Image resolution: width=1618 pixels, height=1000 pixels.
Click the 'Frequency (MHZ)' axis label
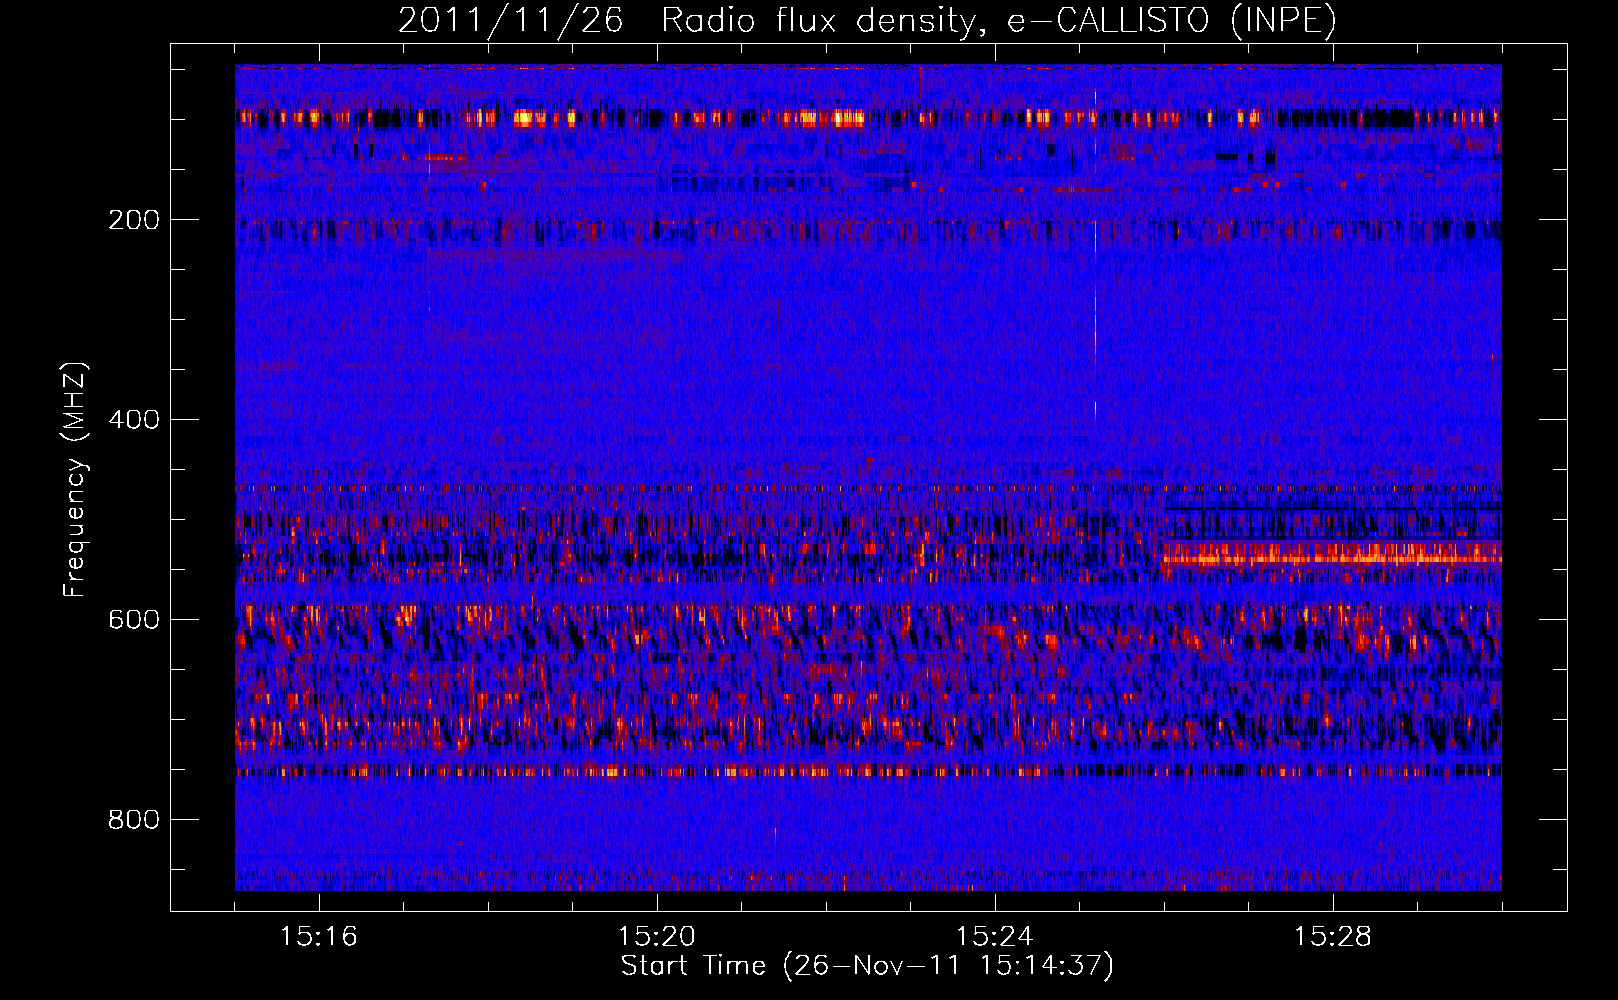coord(74,480)
